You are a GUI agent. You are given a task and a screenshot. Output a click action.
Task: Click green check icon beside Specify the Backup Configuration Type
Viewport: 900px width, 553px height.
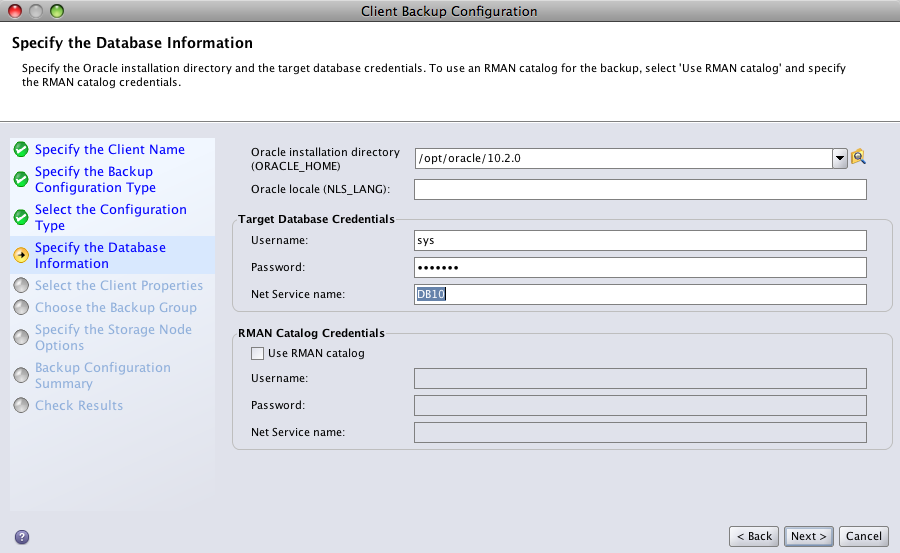[x=21, y=179]
